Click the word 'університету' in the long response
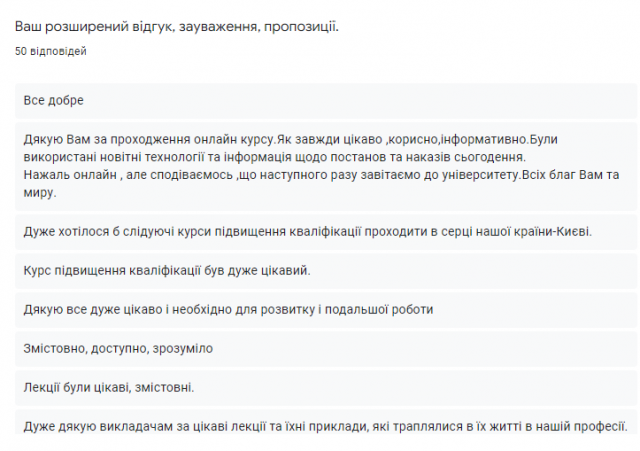The image size is (640, 451). [455, 175]
